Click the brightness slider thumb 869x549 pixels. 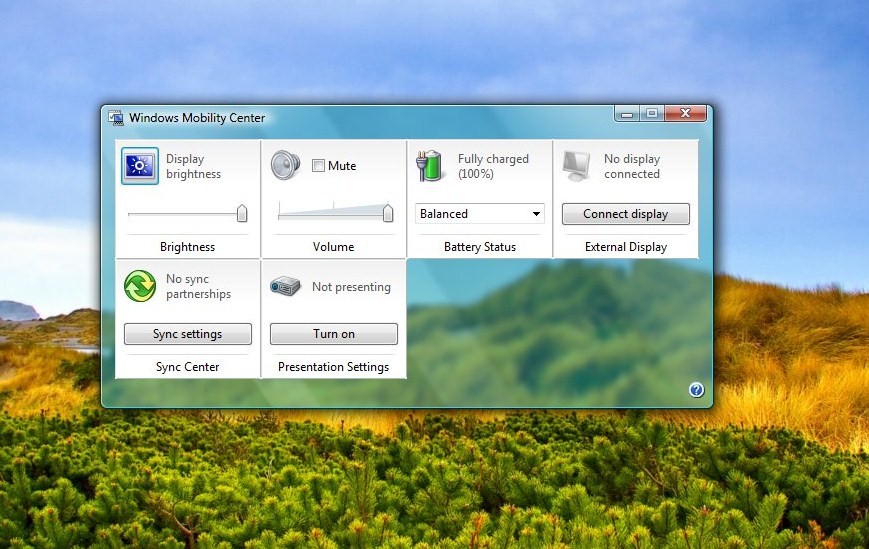[x=242, y=213]
